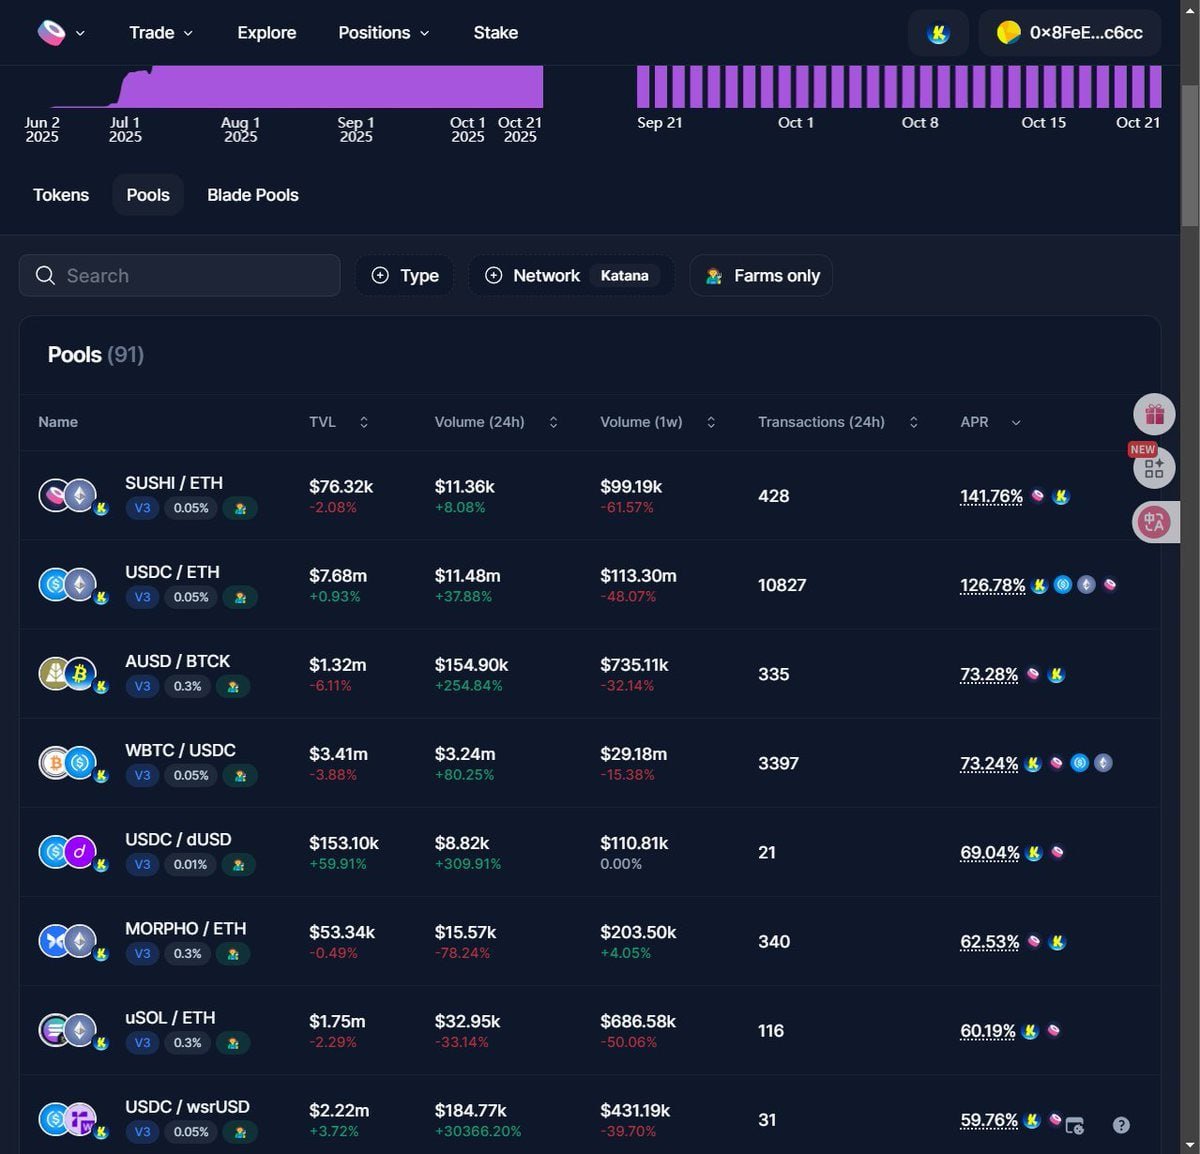
Task: Open the Katana network selector icon
Action: [938, 33]
